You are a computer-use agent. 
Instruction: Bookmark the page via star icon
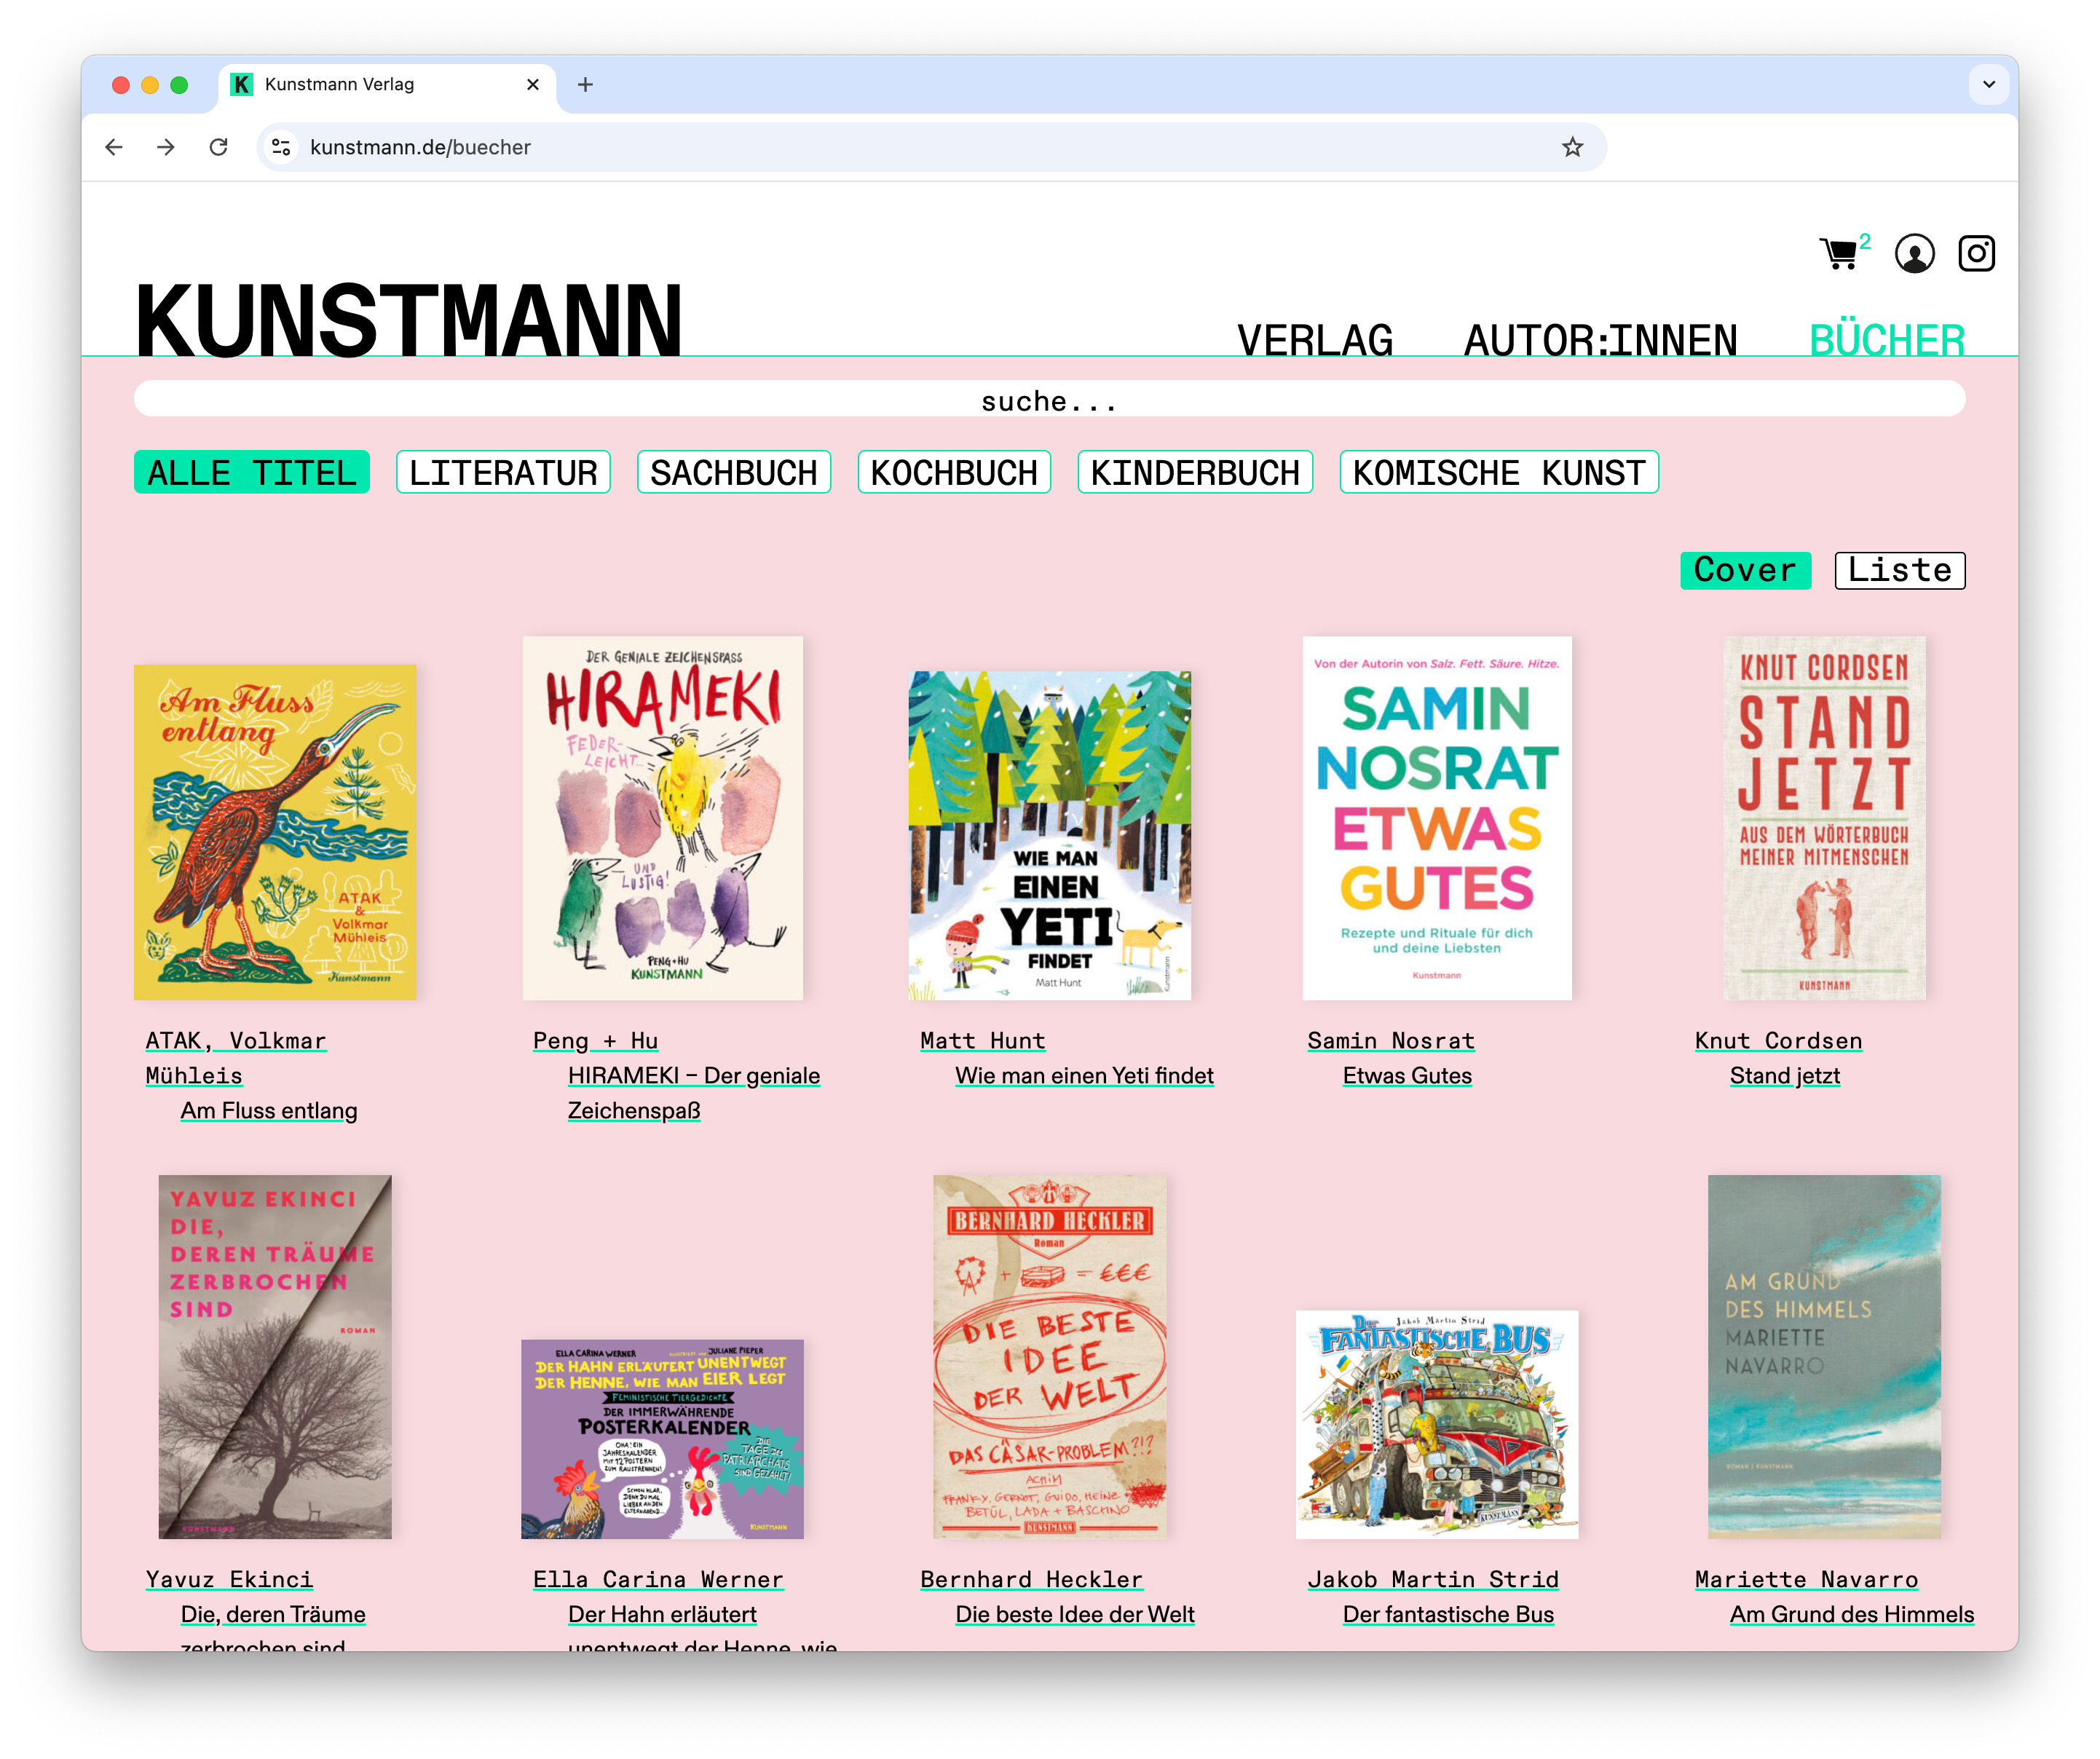click(x=1572, y=147)
